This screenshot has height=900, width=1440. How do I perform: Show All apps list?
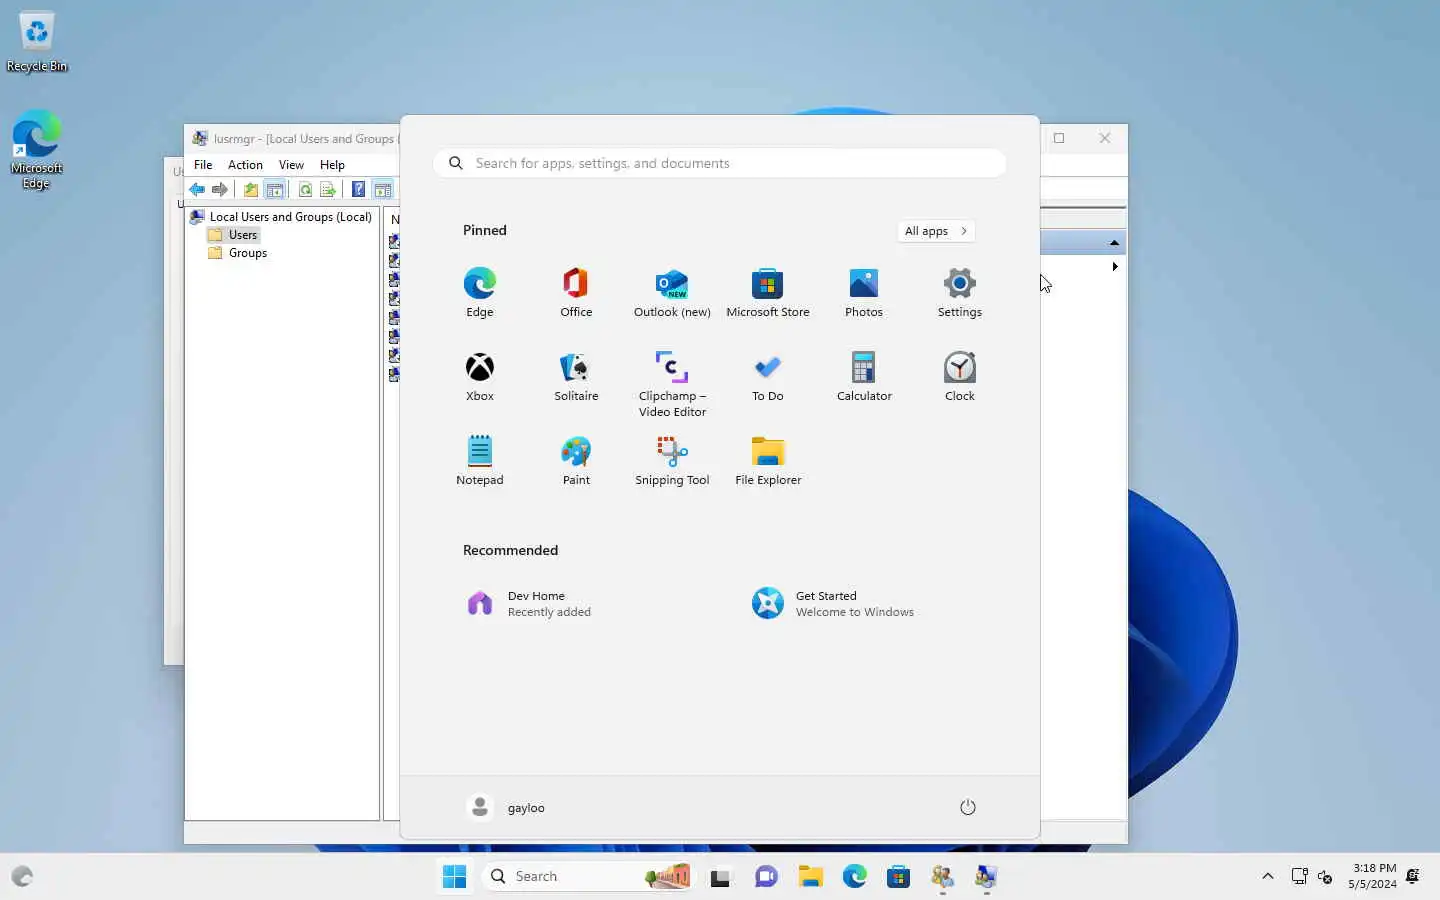pyautogui.click(x=936, y=231)
